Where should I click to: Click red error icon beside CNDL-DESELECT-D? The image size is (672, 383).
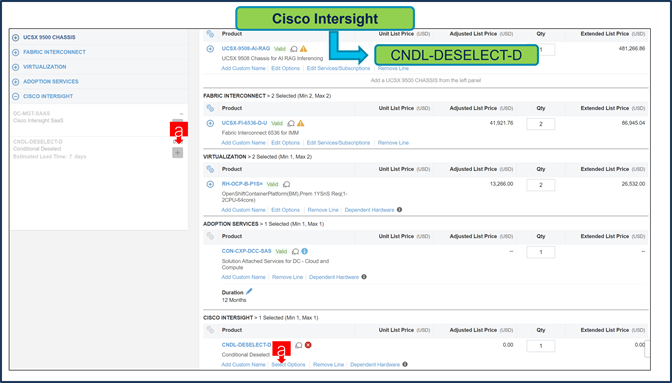(308, 345)
